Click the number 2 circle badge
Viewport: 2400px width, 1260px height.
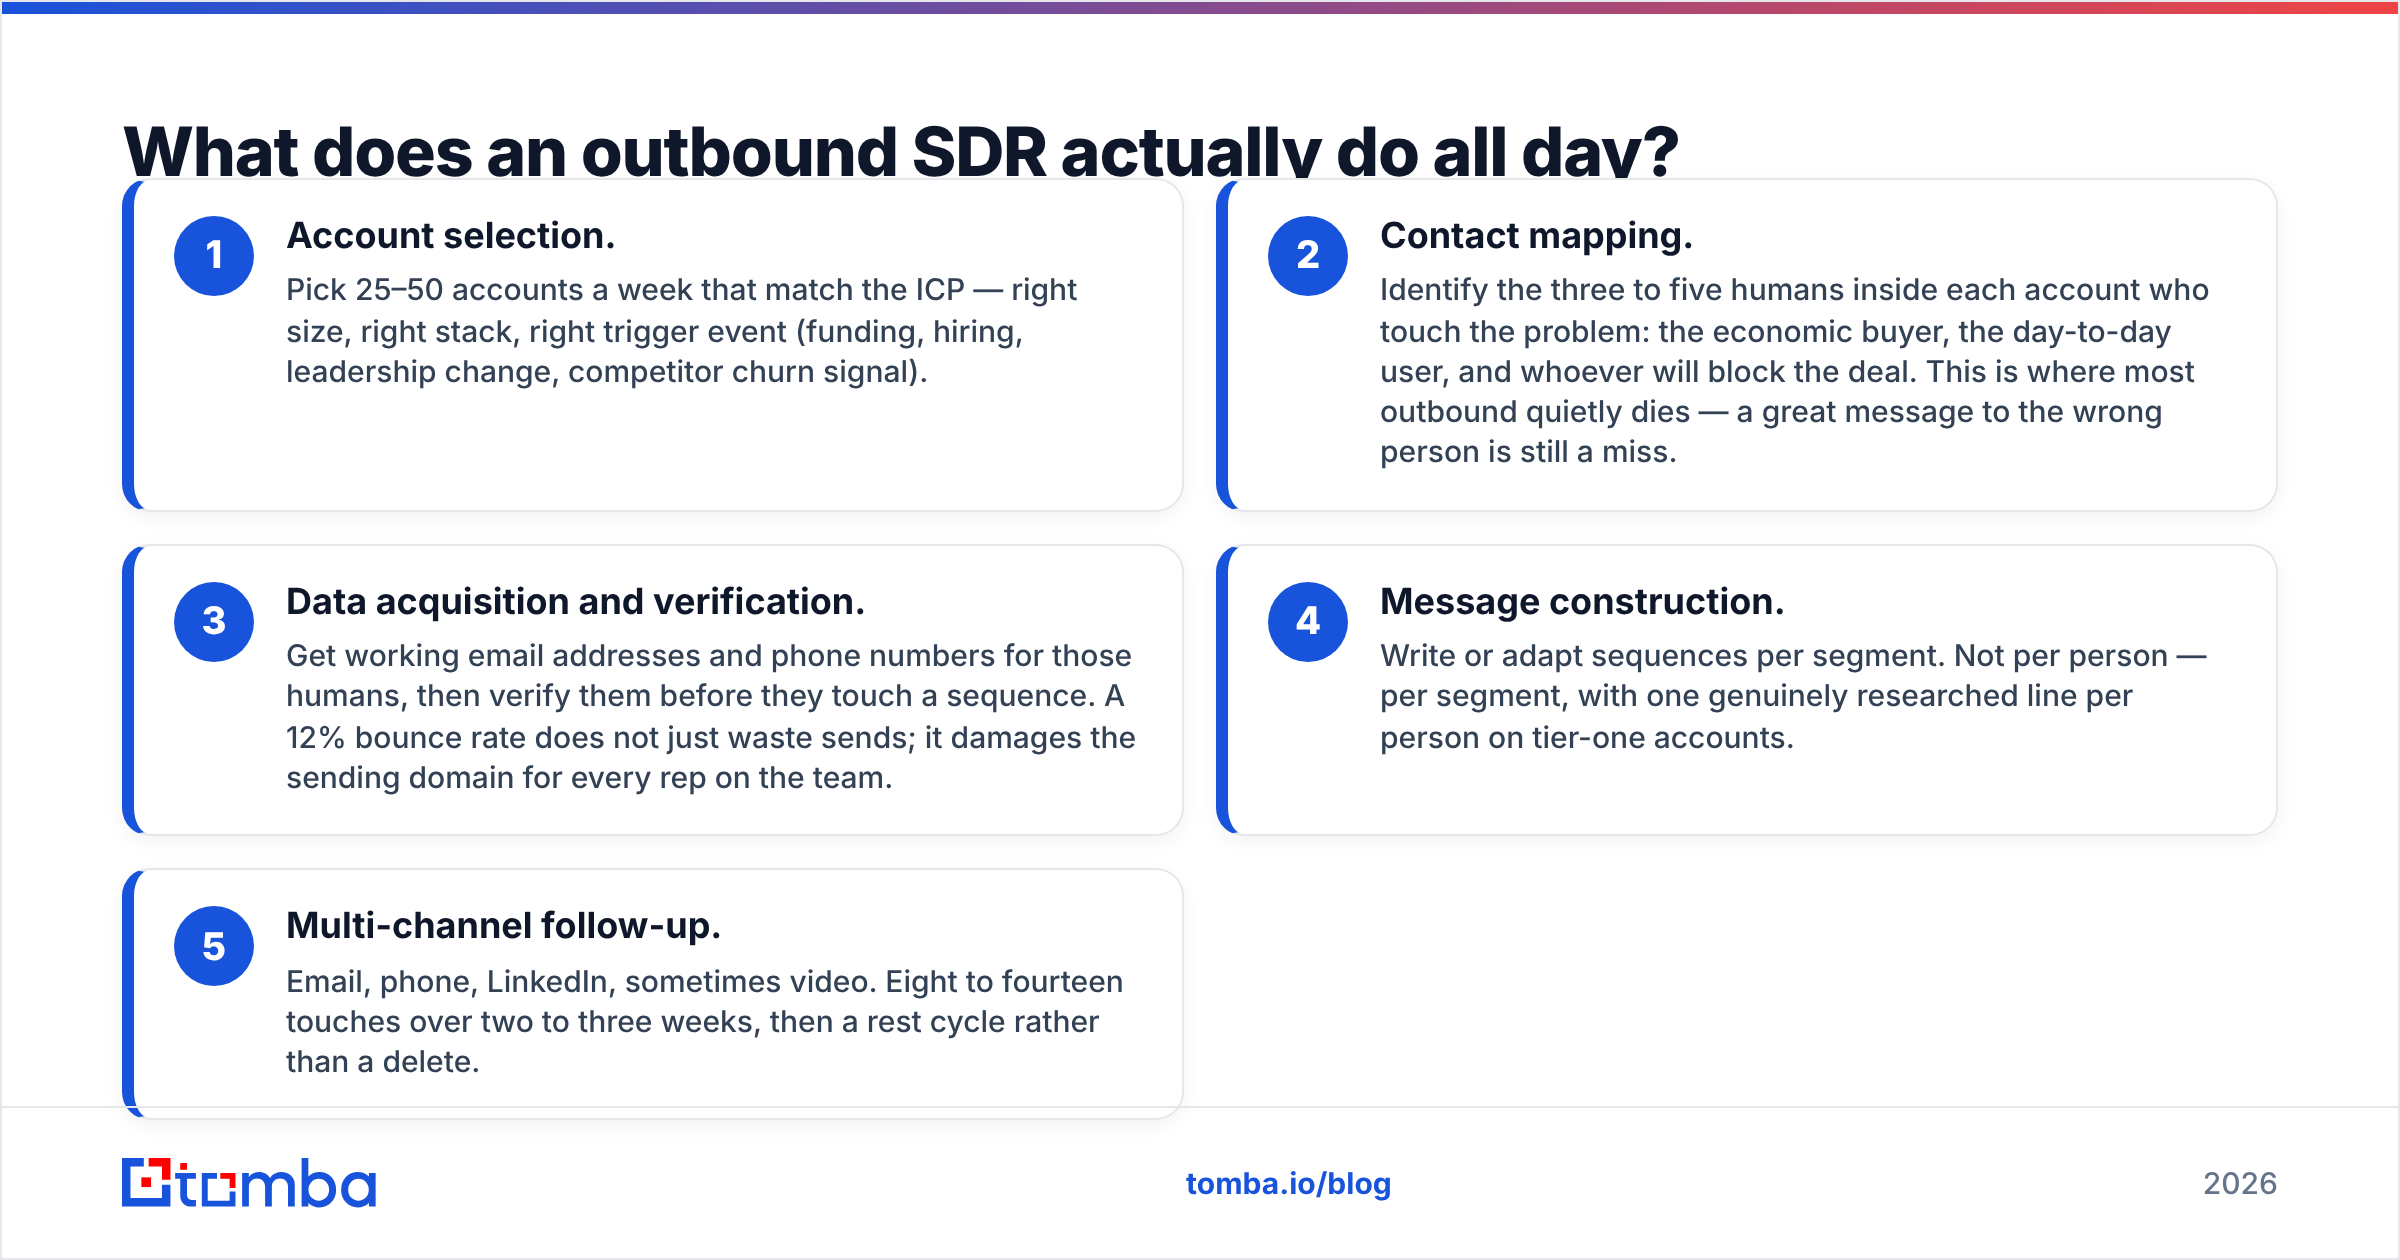(x=1308, y=256)
